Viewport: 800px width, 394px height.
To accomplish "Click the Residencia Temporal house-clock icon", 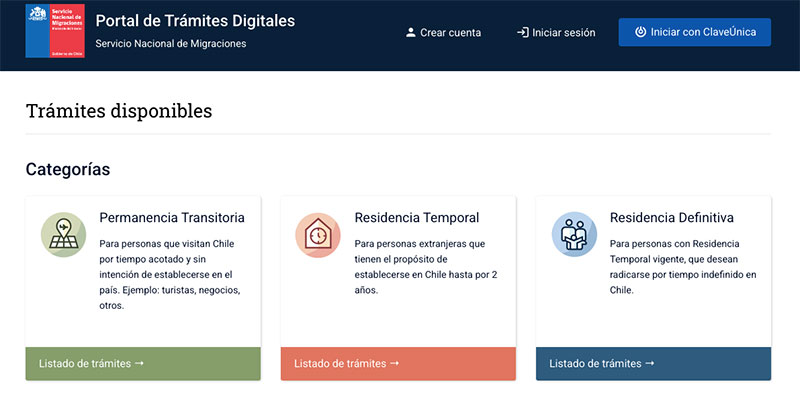I will (318, 235).
